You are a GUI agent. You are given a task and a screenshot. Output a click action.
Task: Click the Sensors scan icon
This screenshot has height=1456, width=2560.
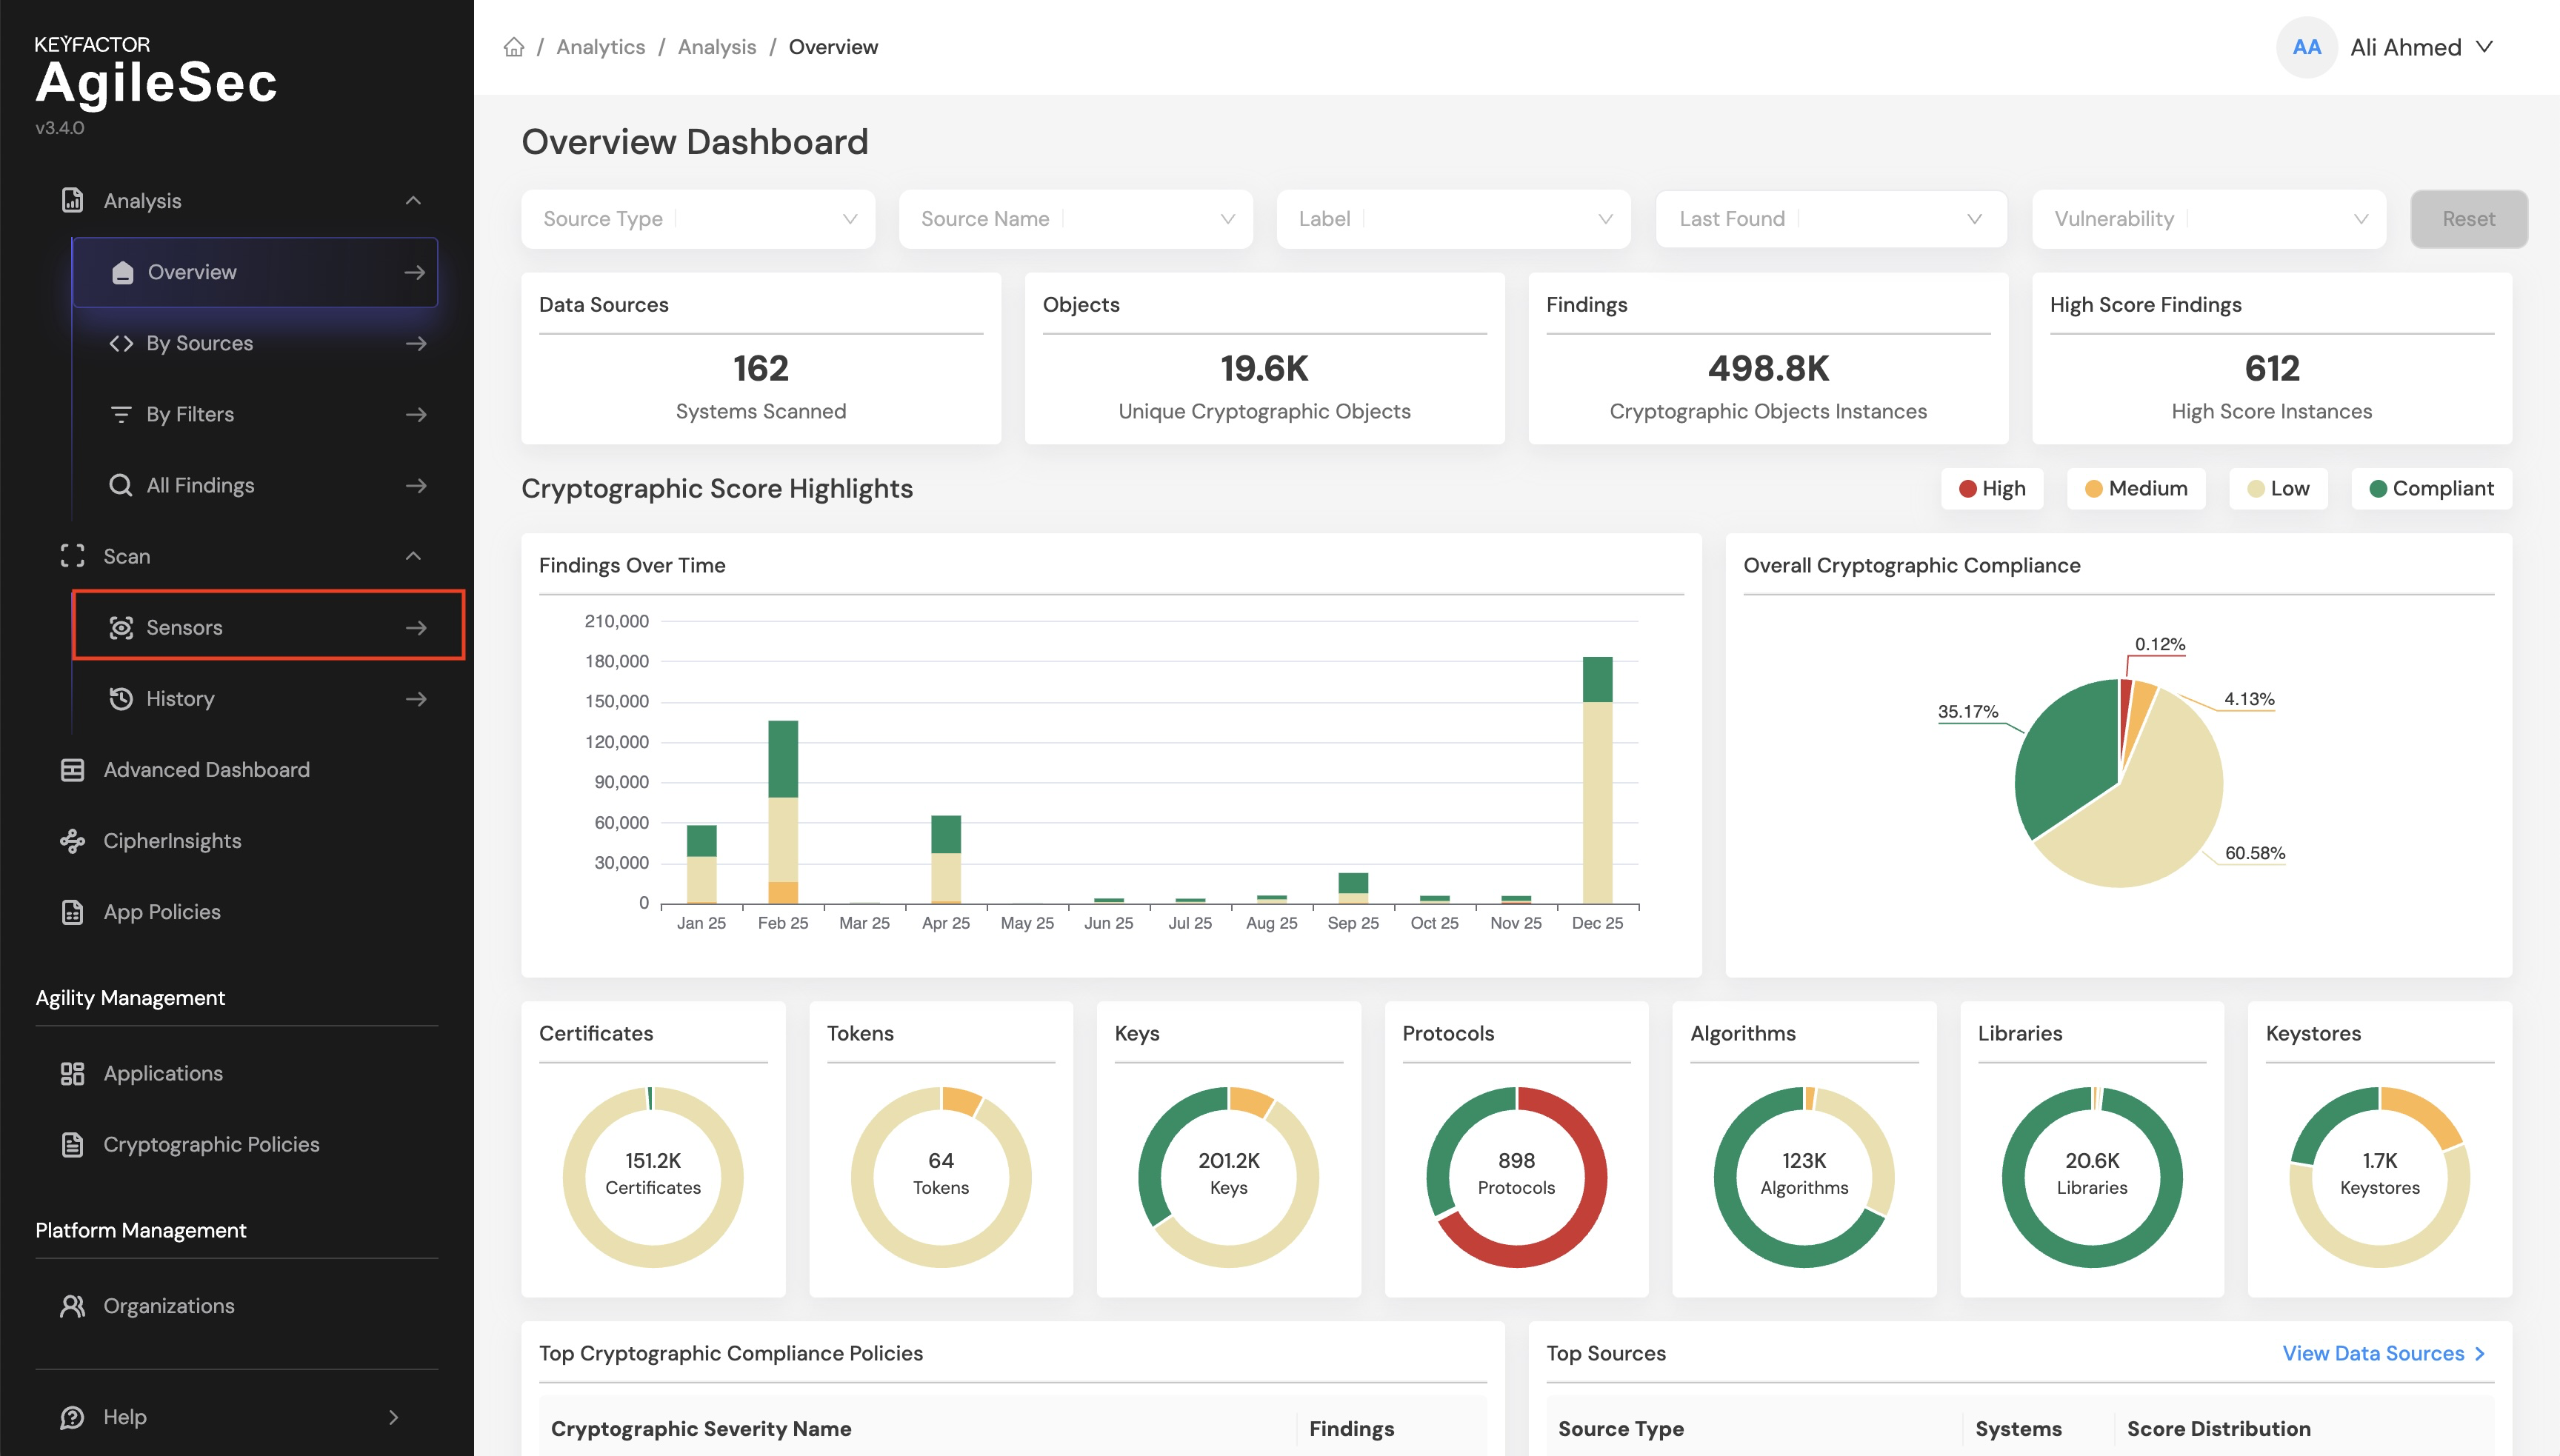(121, 627)
